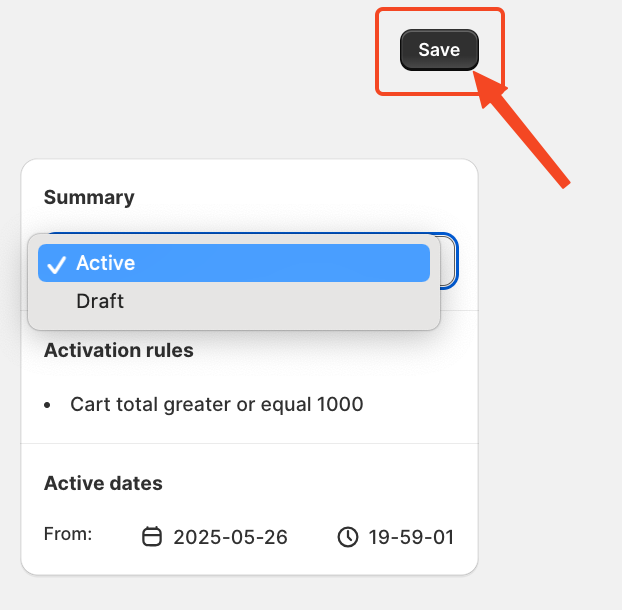Click the checkmark beside Active
Image resolution: width=622 pixels, height=610 pixels.
(x=56, y=265)
